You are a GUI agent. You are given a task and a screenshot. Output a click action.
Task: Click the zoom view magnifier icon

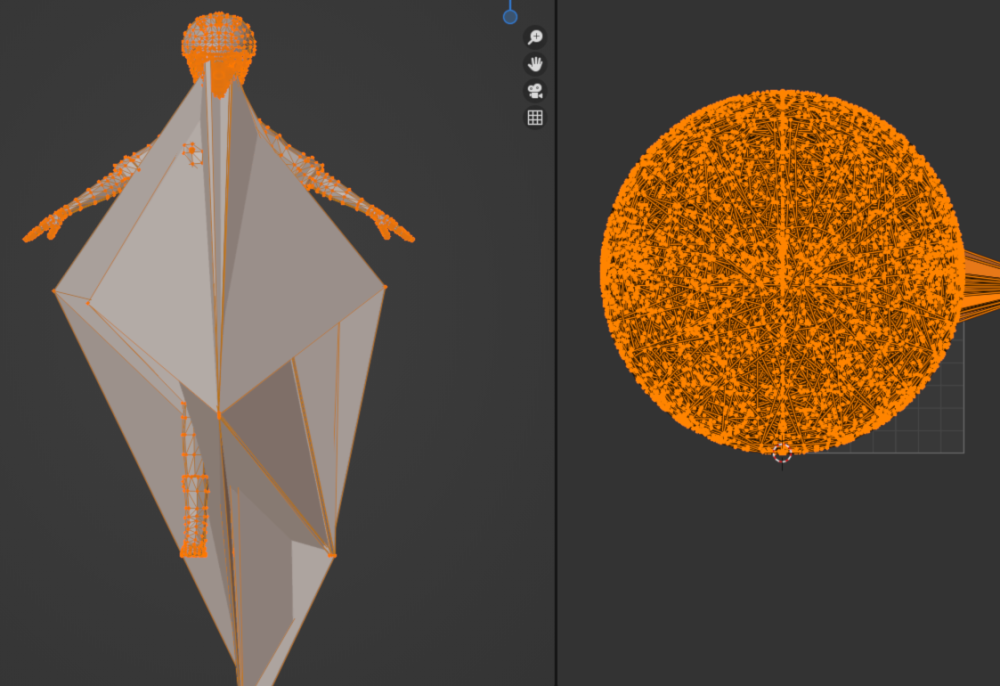click(x=535, y=37)
